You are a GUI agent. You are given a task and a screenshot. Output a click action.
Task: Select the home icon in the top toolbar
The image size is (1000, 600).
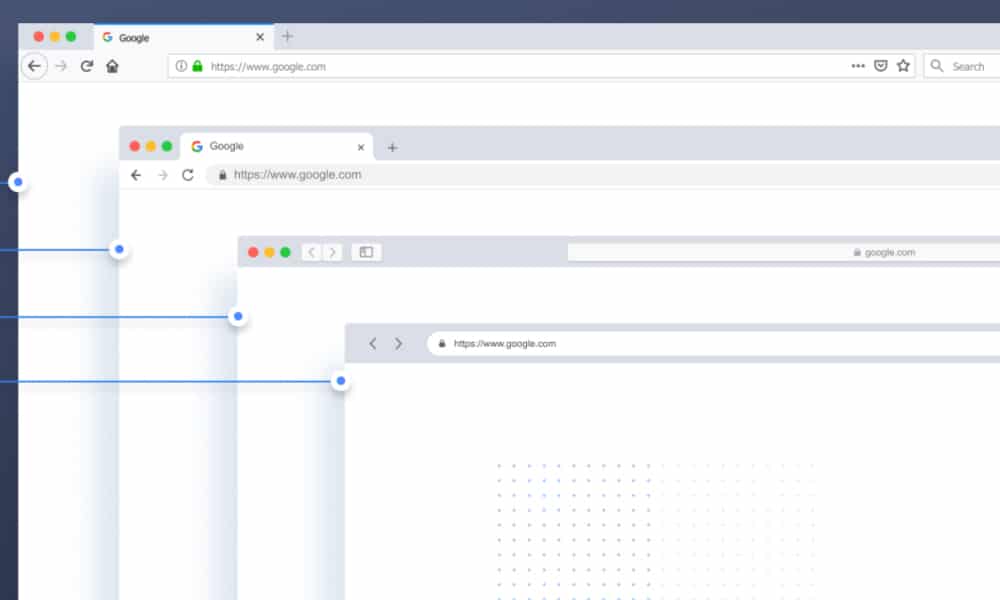point(112,65)
